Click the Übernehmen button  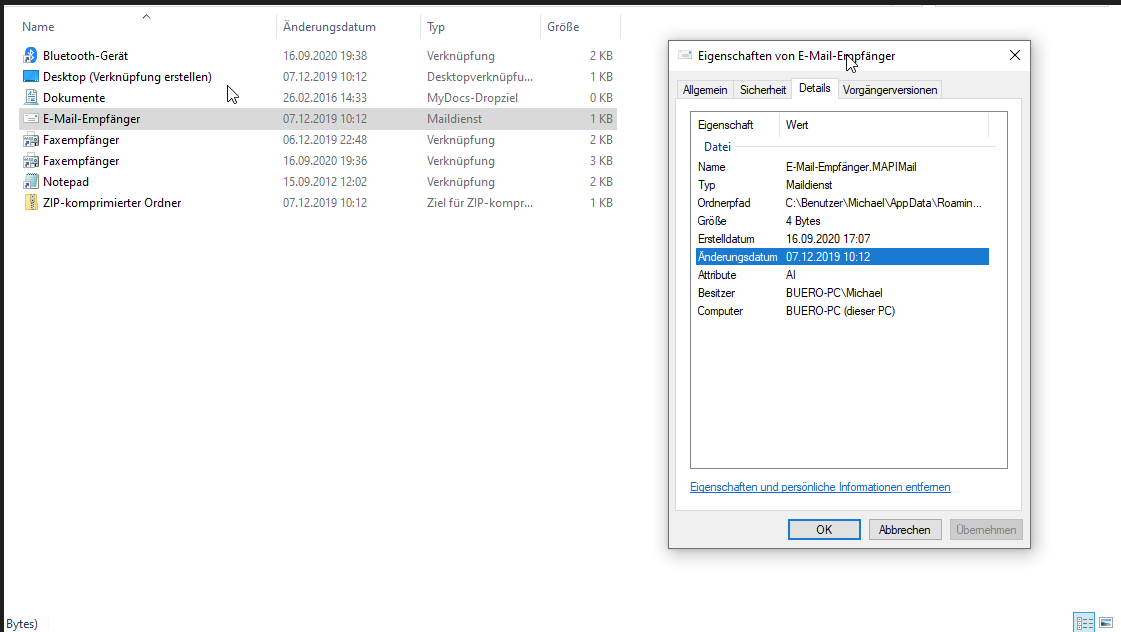click(986, 530)
